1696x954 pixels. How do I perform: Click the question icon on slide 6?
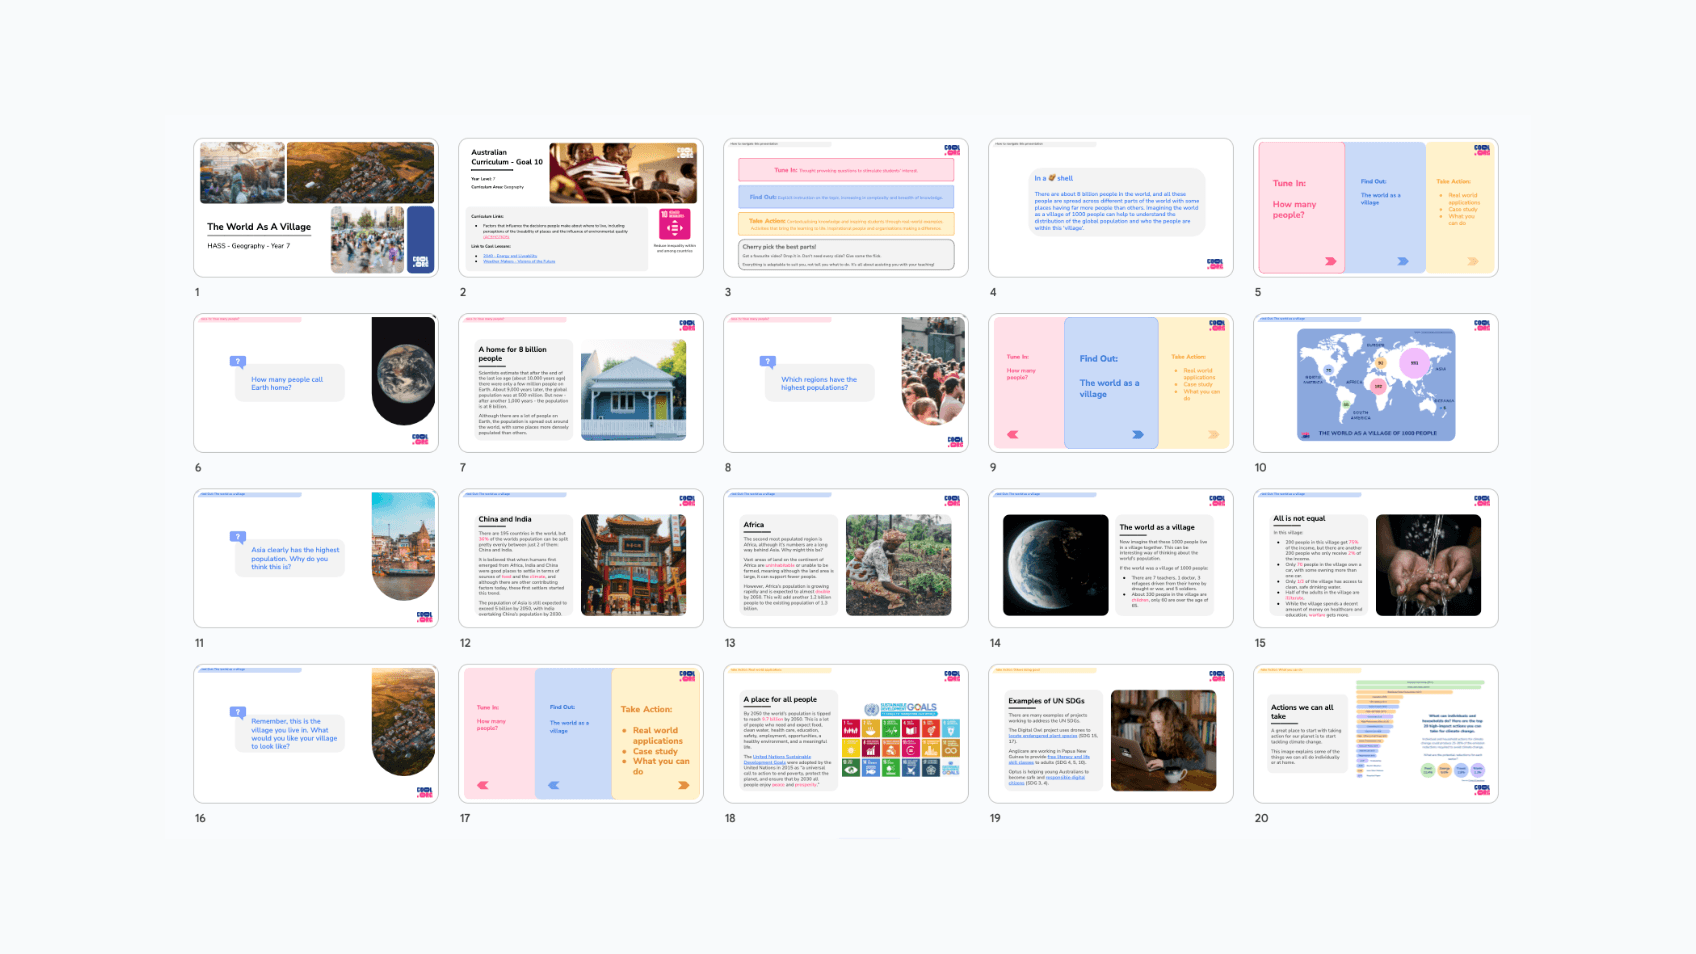[237, 362]
